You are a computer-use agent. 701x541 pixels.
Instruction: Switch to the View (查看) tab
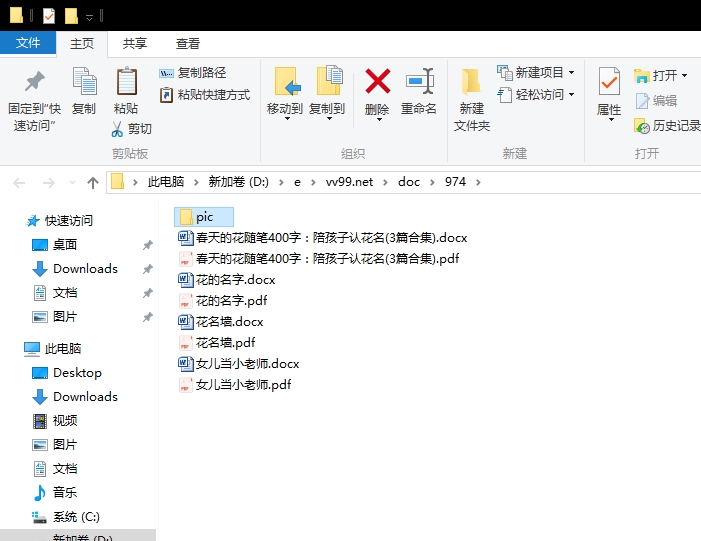188,44
